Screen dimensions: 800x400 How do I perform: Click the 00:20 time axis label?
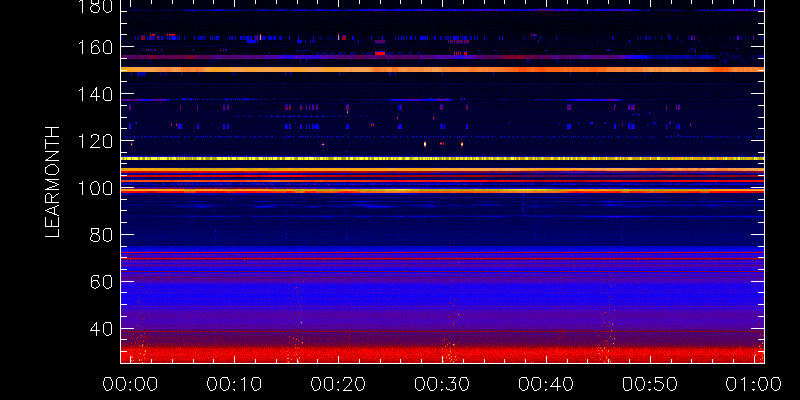pos(338,384)
